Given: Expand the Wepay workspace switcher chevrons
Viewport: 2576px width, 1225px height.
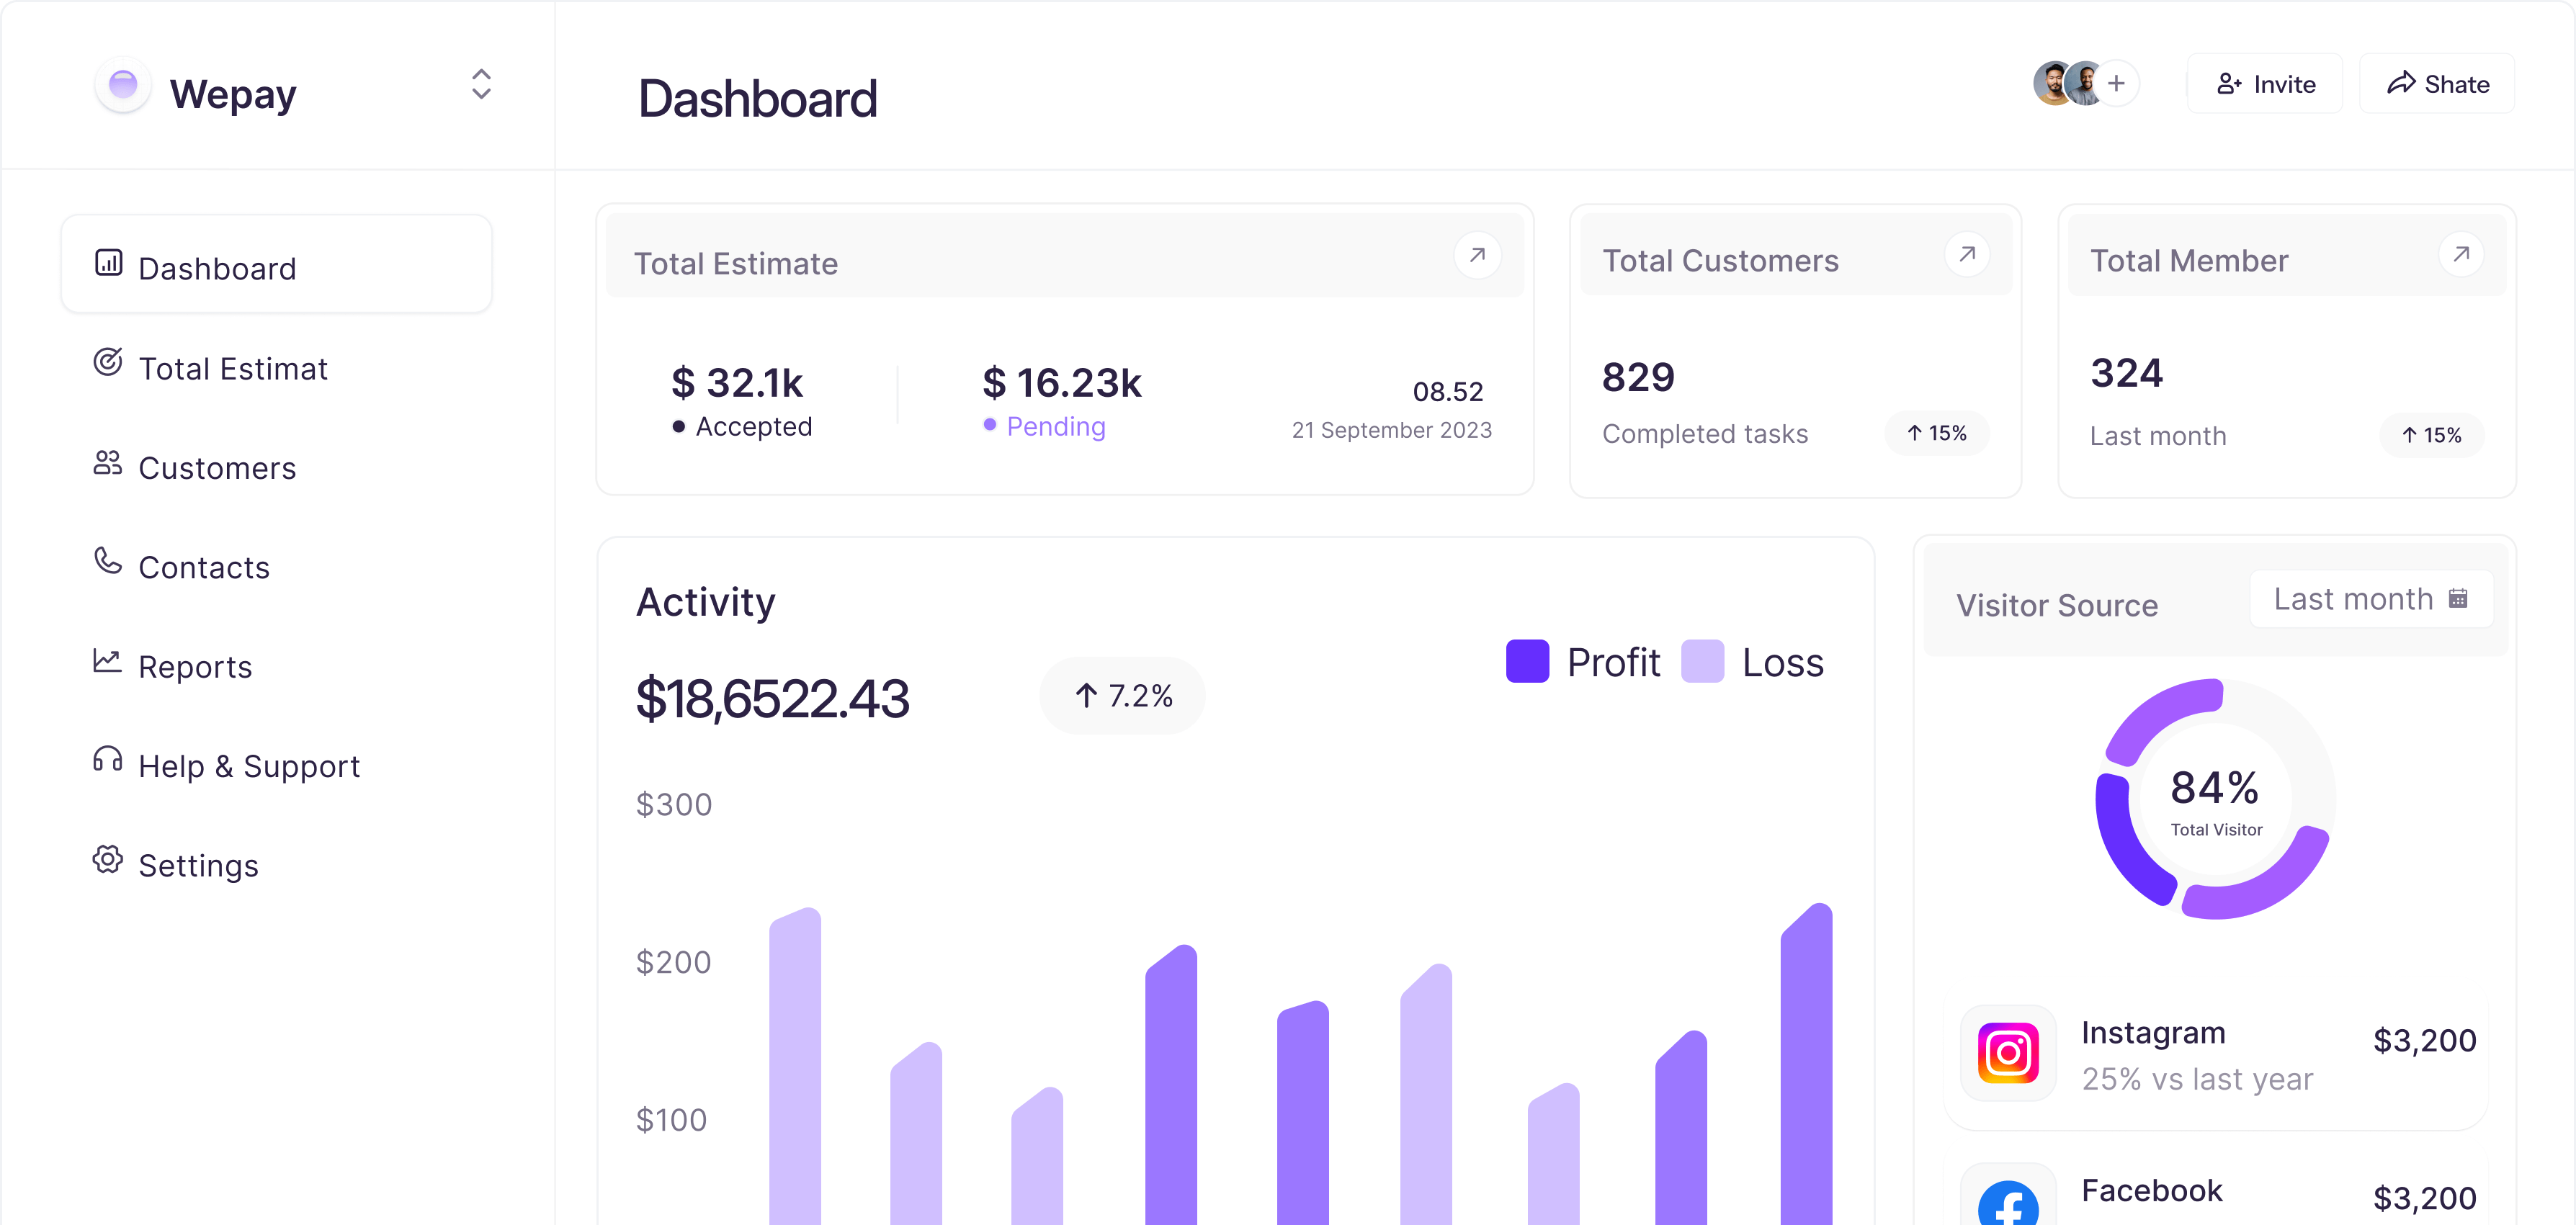Looking at the screenshot, I should 481,84.
